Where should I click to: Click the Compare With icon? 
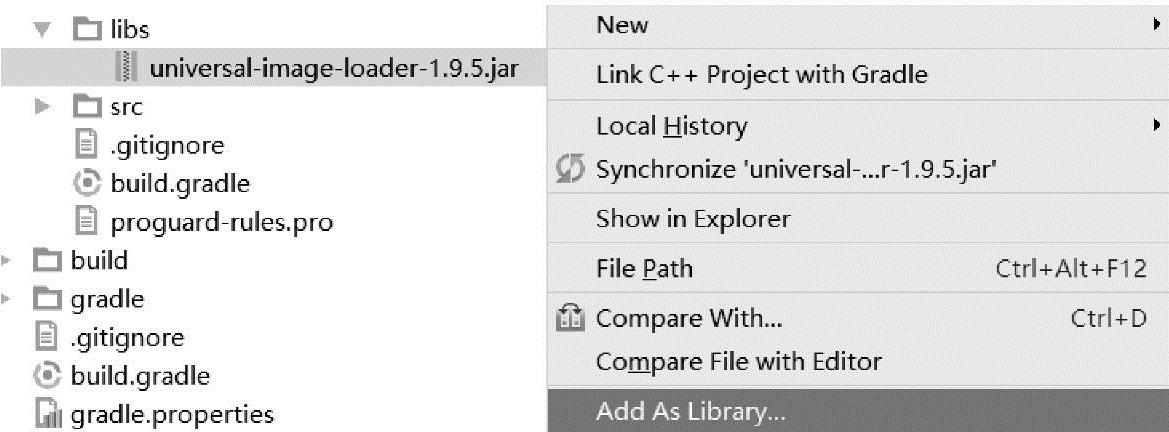[570, 319]
